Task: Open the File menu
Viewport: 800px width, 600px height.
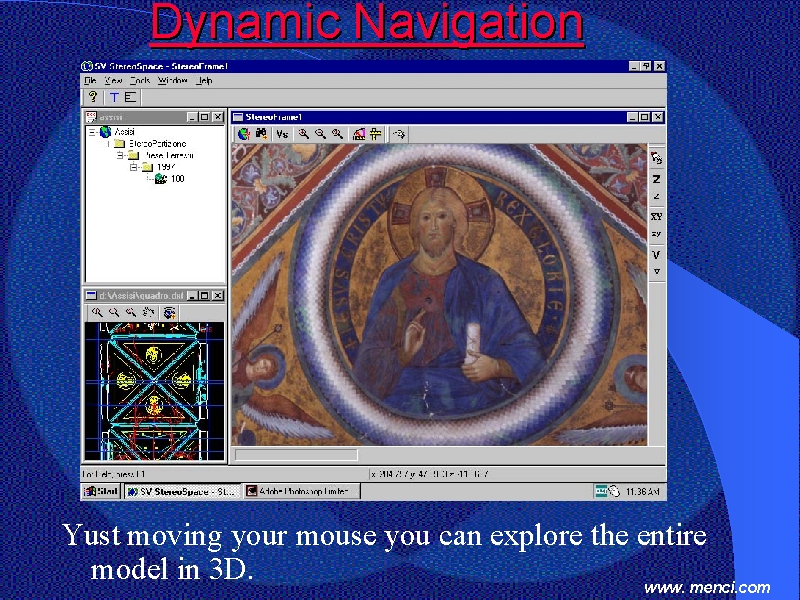Action: pos(90,81)
